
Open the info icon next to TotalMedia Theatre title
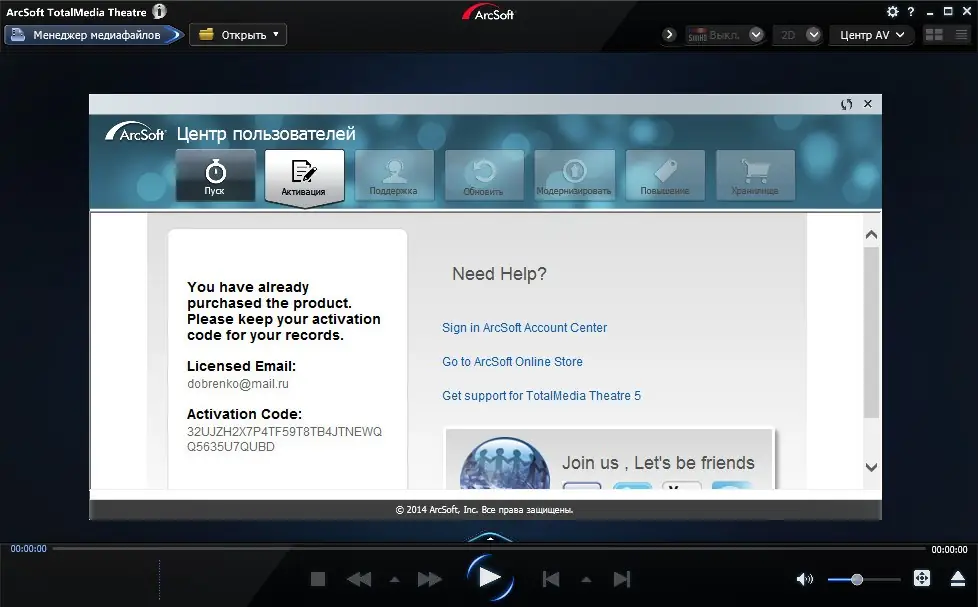160,11
